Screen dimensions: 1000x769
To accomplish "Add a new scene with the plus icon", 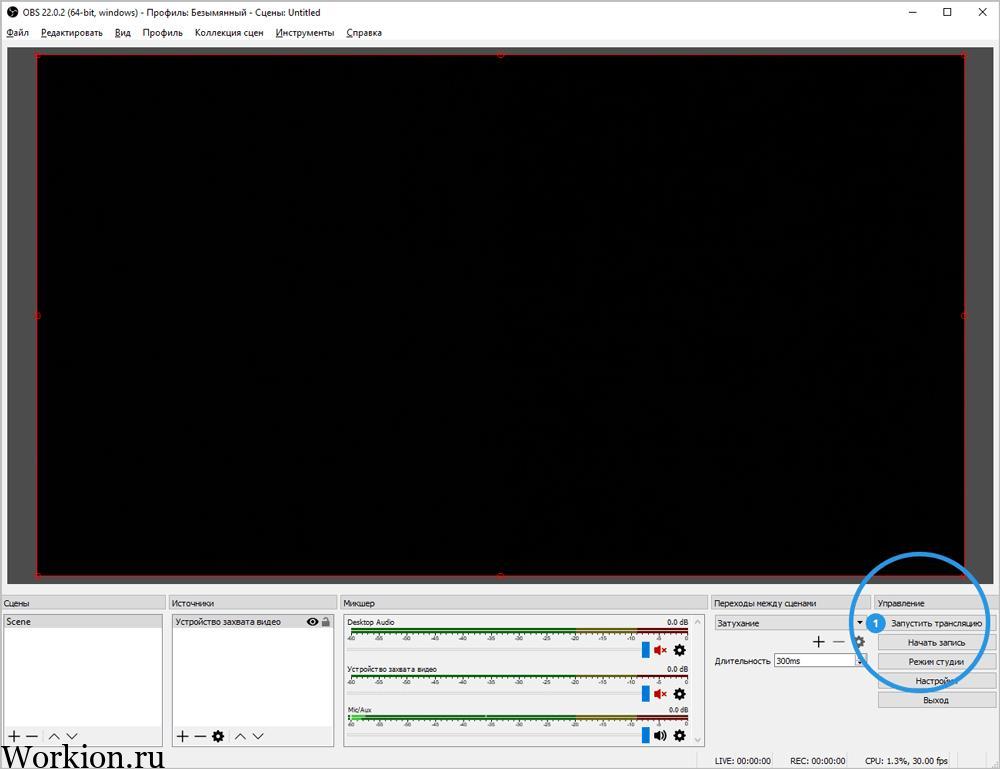I will 14,736.
